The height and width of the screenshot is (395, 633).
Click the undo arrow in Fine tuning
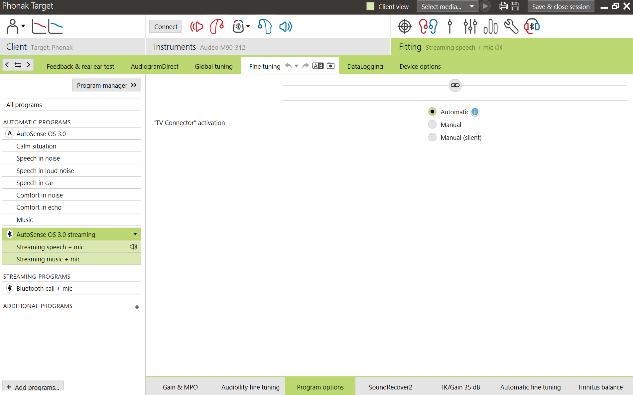(x=288, y=66)
